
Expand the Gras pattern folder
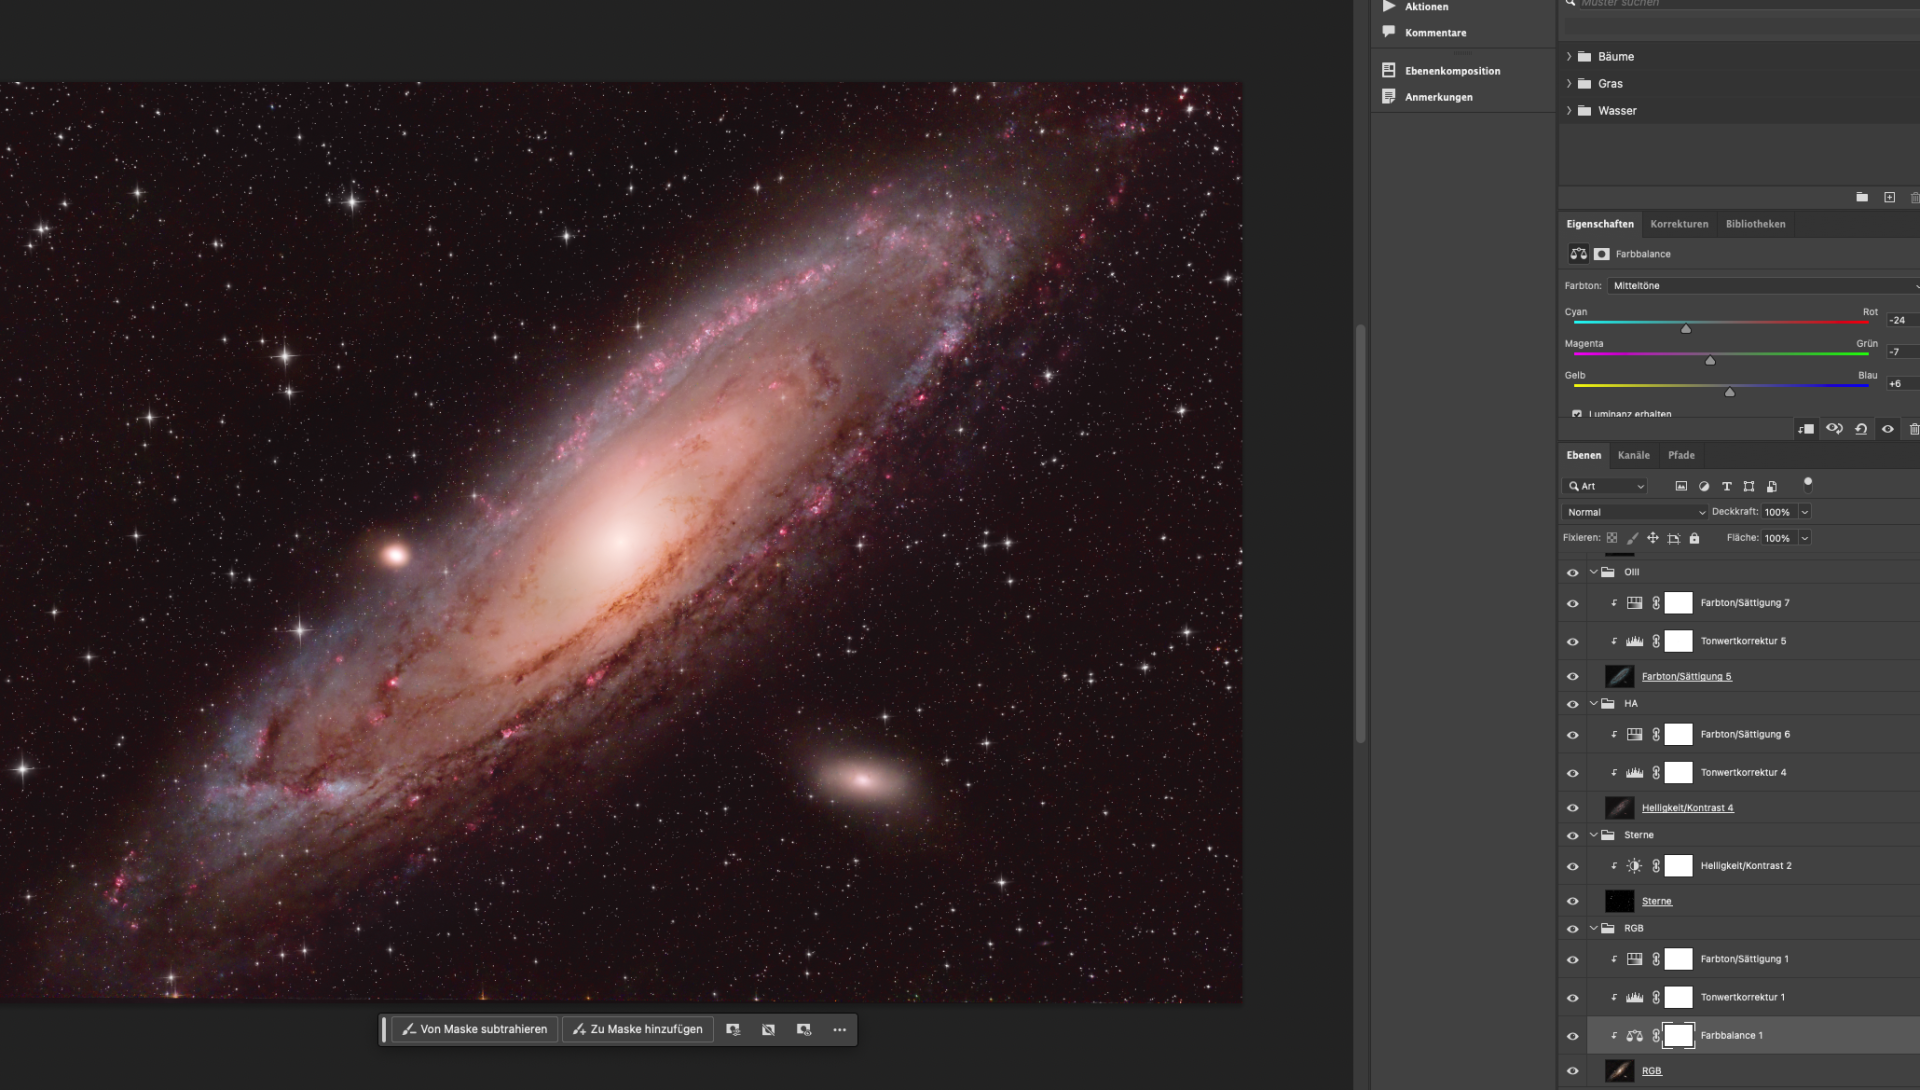[1569, 84]
